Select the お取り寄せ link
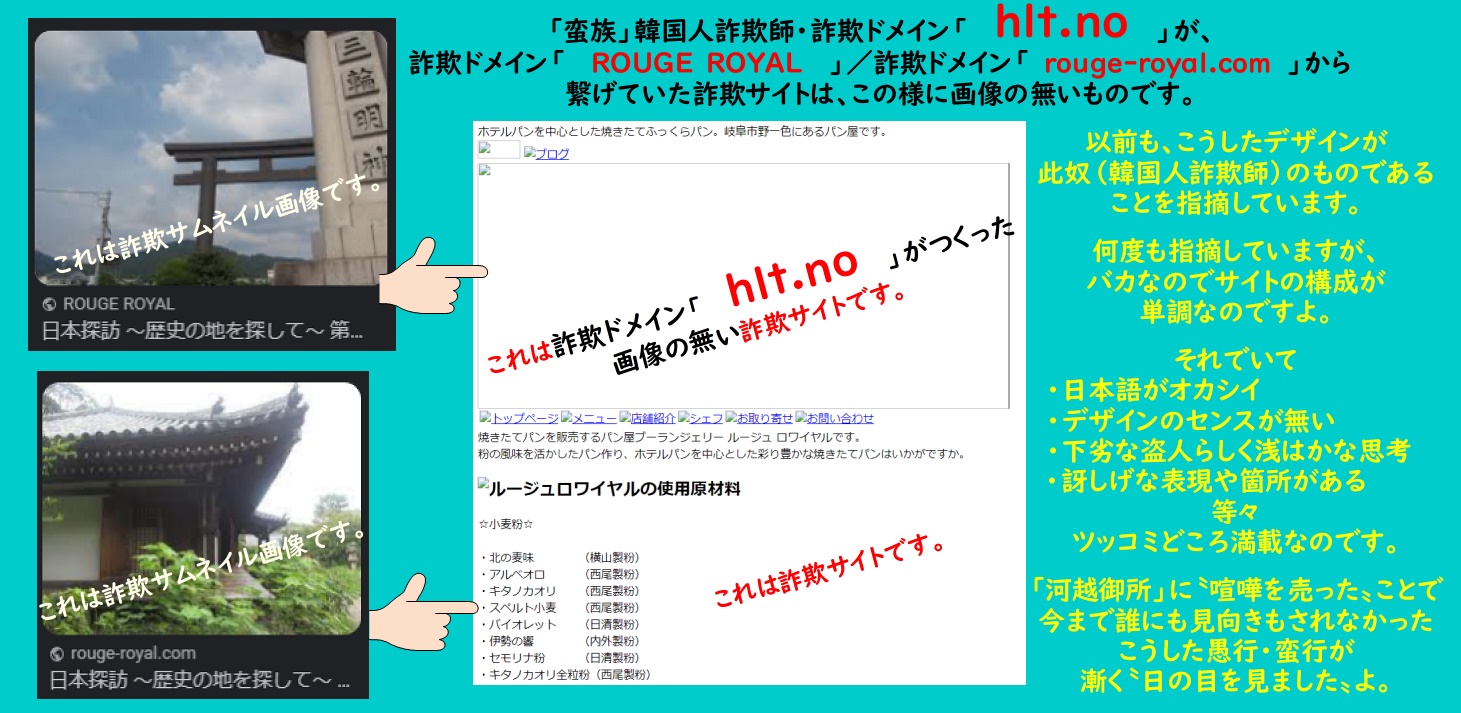The width and height of the screenshot is (1461, 713). point(765,418)
